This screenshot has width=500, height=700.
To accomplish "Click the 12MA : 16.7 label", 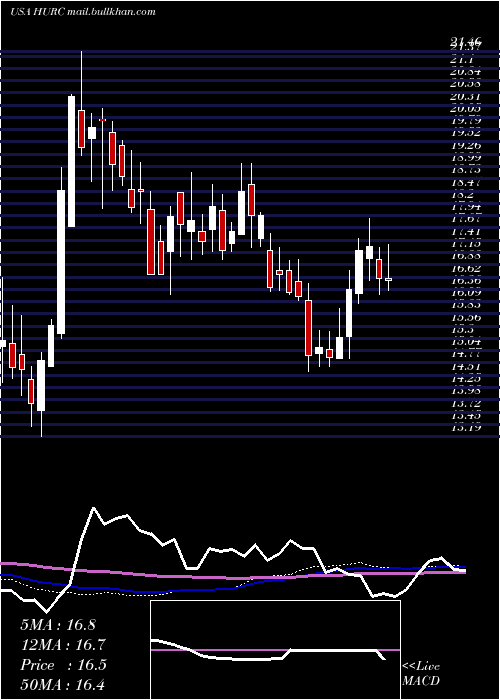I will 63,645.
